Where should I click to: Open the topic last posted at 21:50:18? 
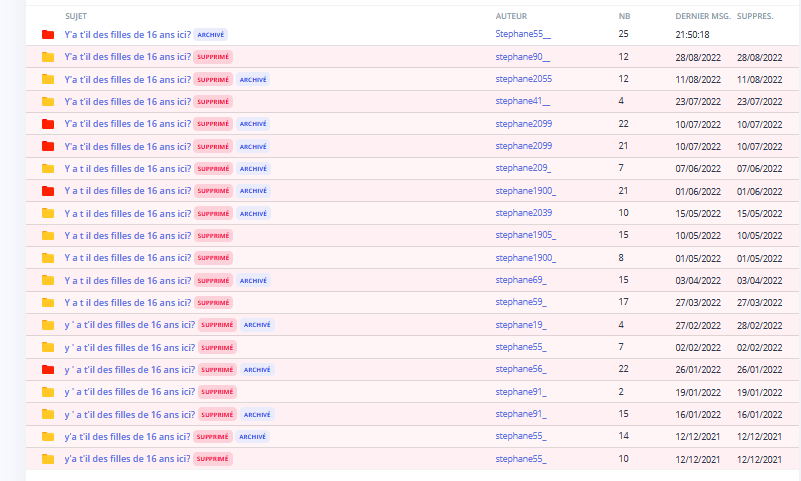(x=127, y=34)
